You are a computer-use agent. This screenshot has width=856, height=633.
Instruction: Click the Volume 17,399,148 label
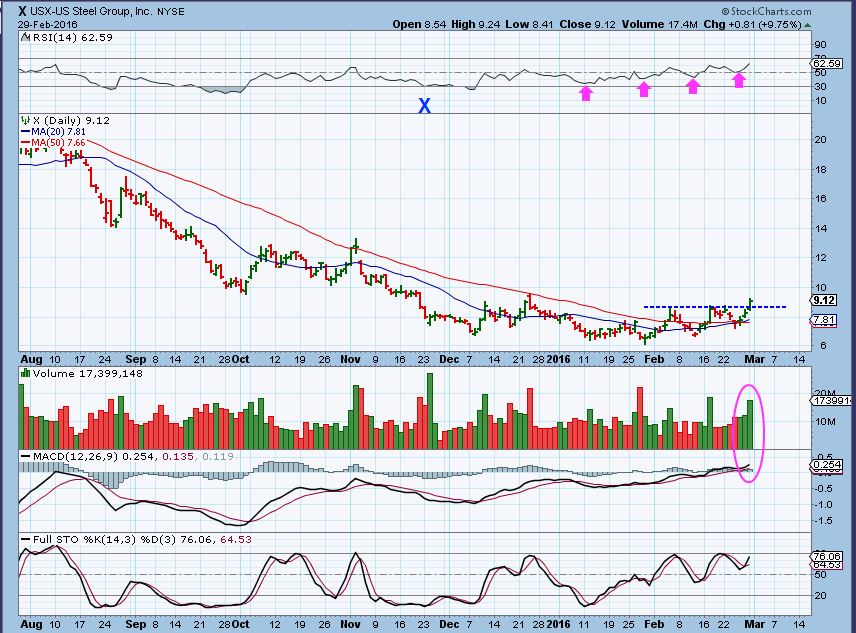click(x=88, y=373)
